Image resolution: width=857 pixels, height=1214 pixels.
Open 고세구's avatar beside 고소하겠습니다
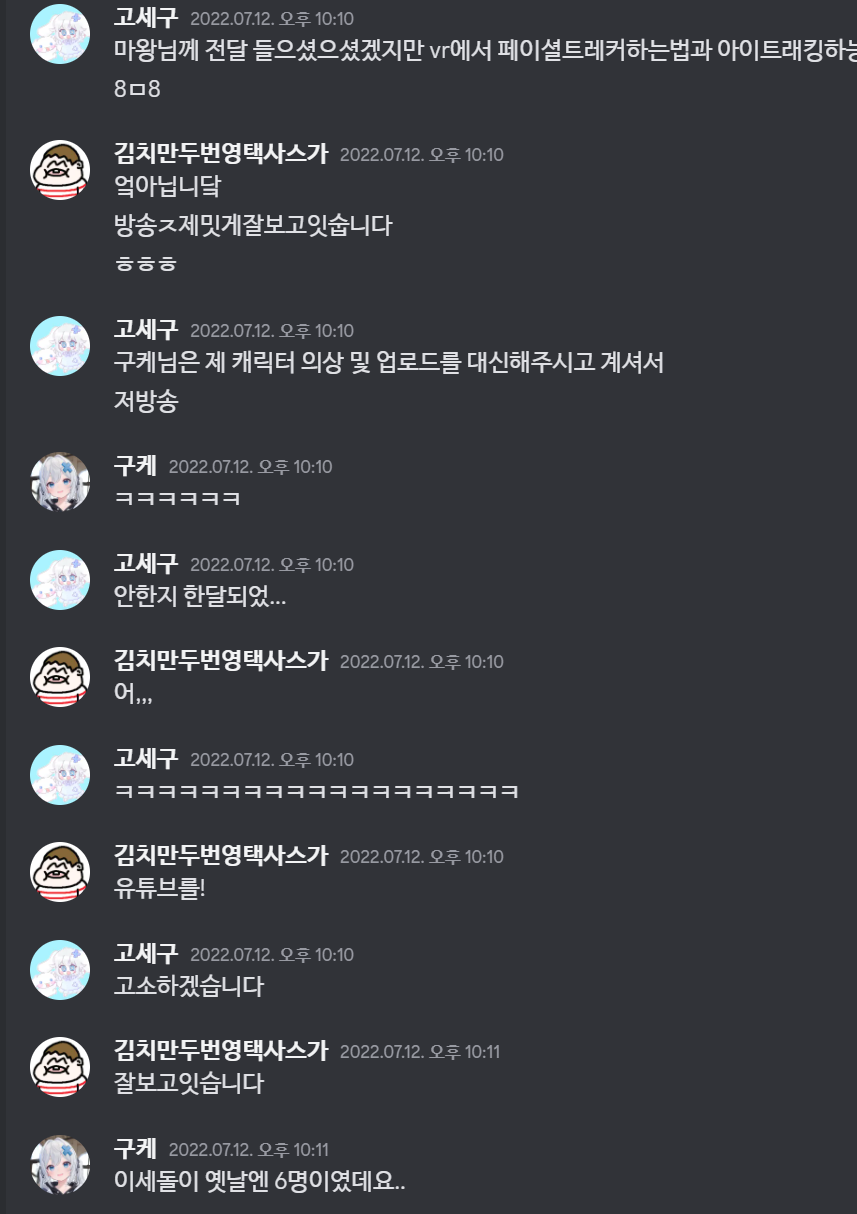click(x=60, y=970)
